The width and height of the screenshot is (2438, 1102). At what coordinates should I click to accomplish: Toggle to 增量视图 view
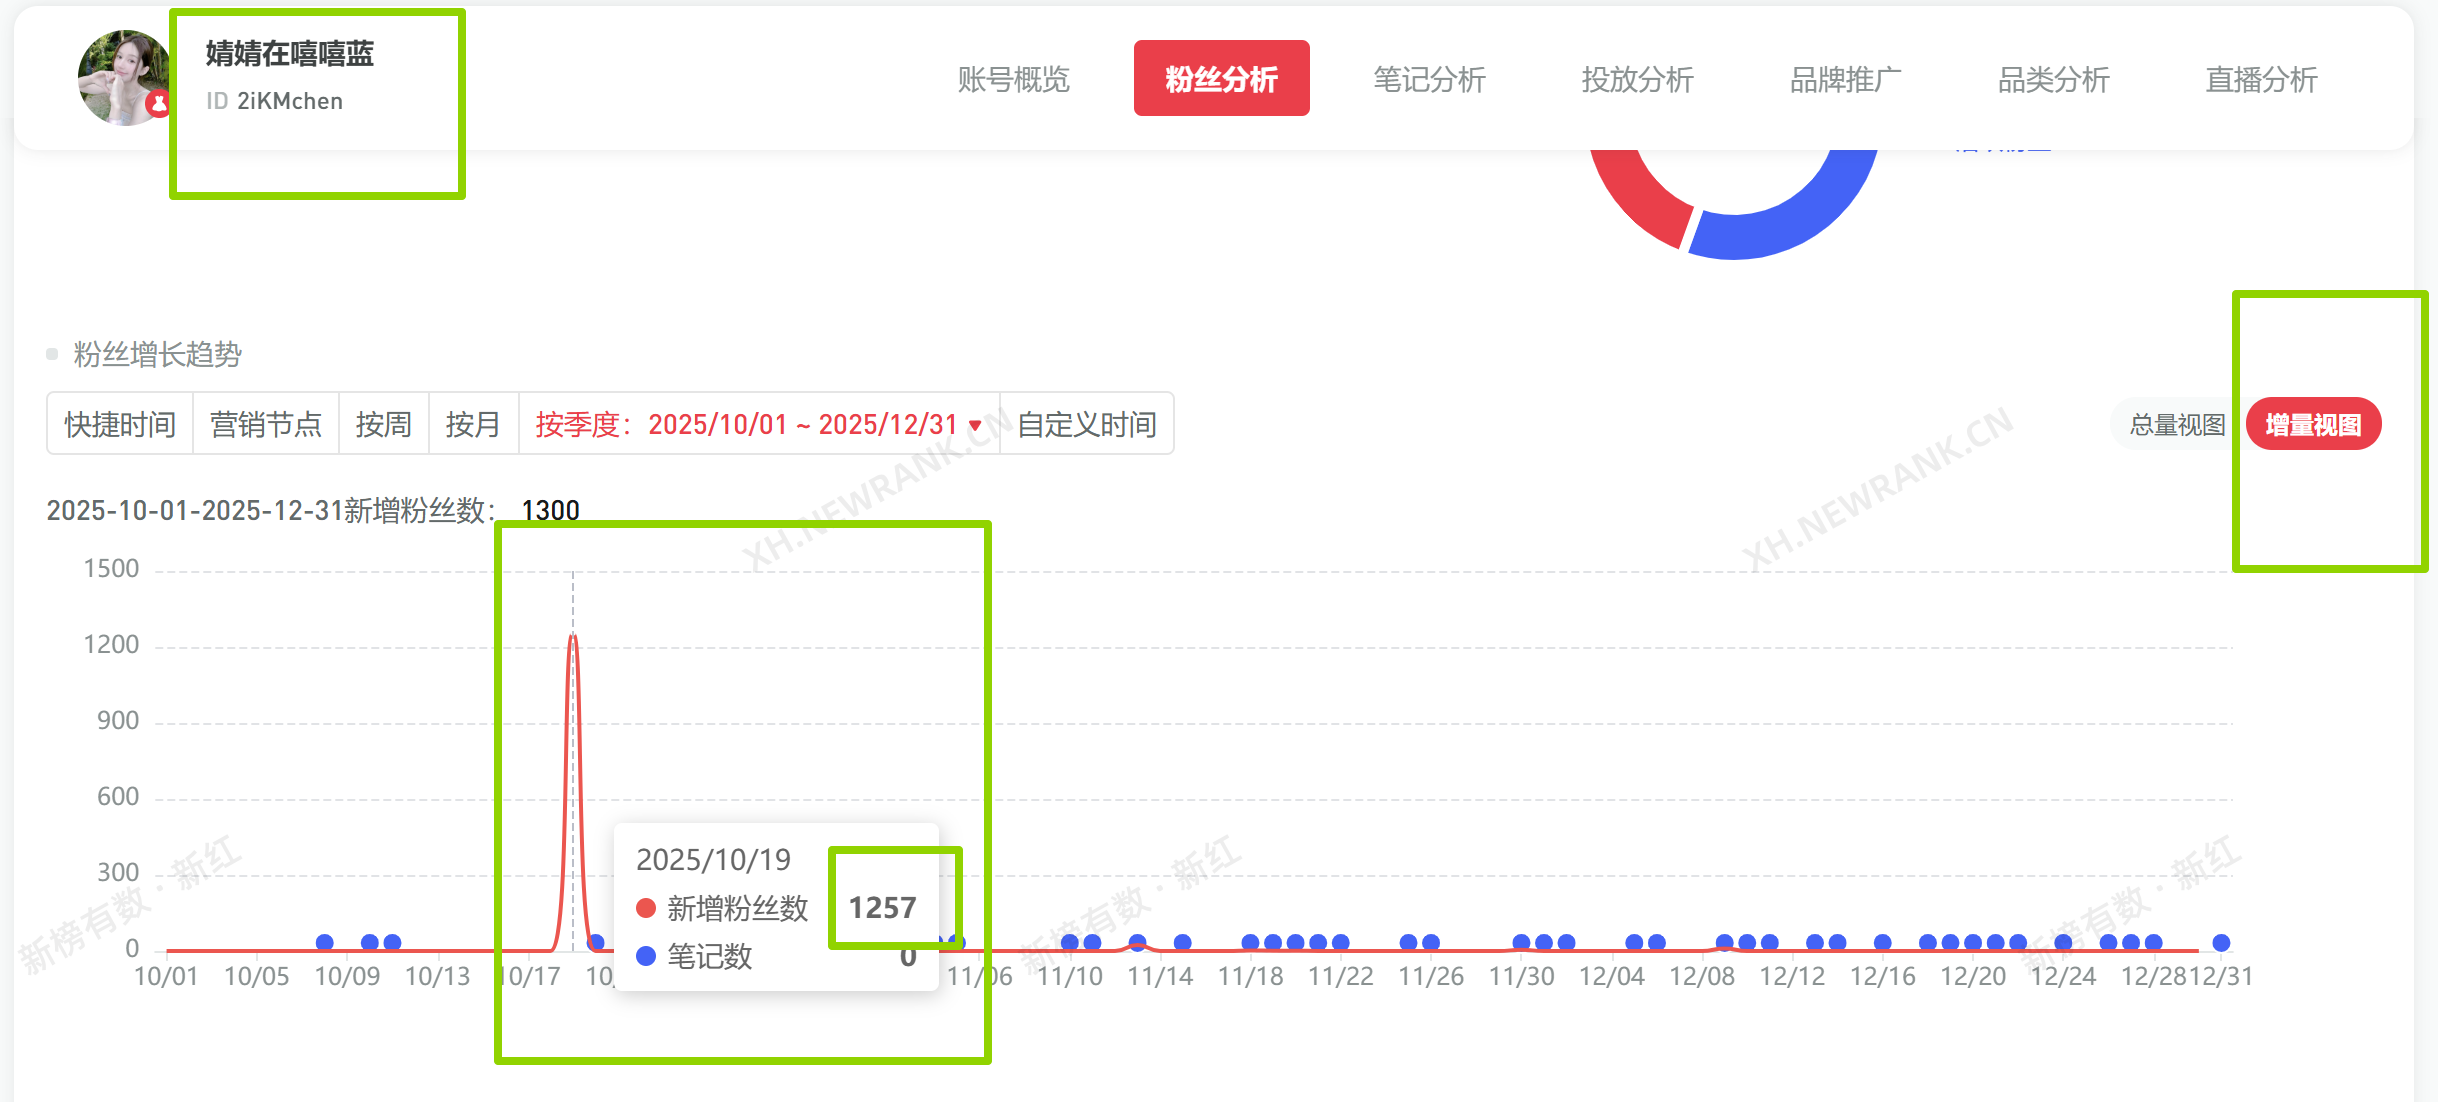2313,425
